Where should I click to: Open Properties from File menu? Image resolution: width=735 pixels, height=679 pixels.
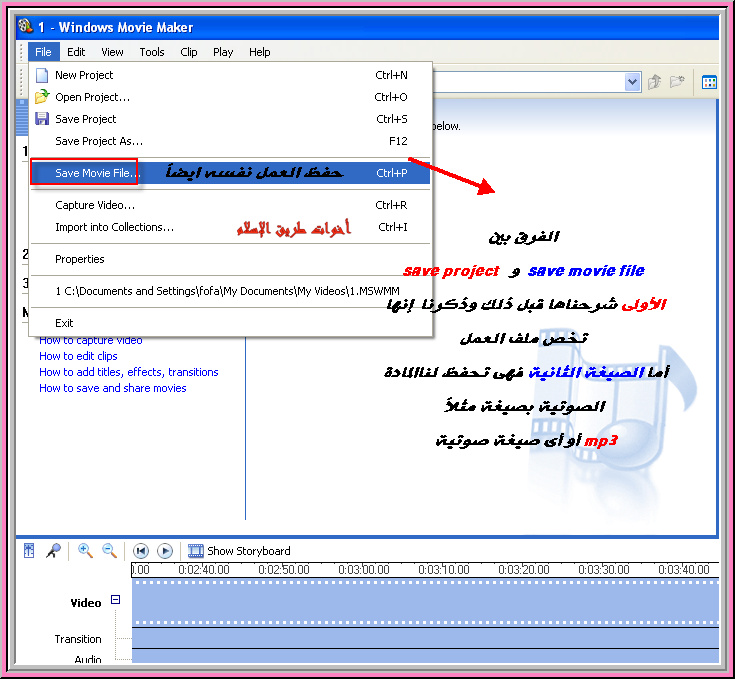click(x=231, y=259)
